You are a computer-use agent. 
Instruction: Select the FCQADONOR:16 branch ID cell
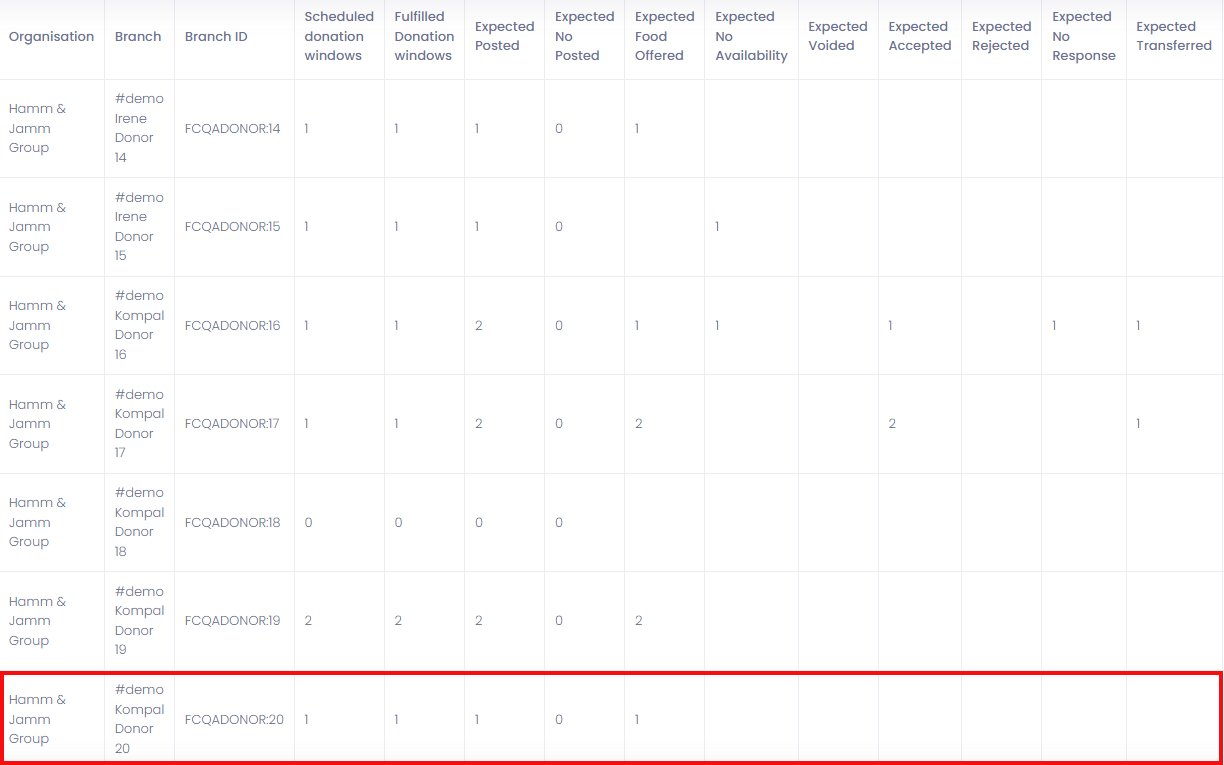[233, 326]
